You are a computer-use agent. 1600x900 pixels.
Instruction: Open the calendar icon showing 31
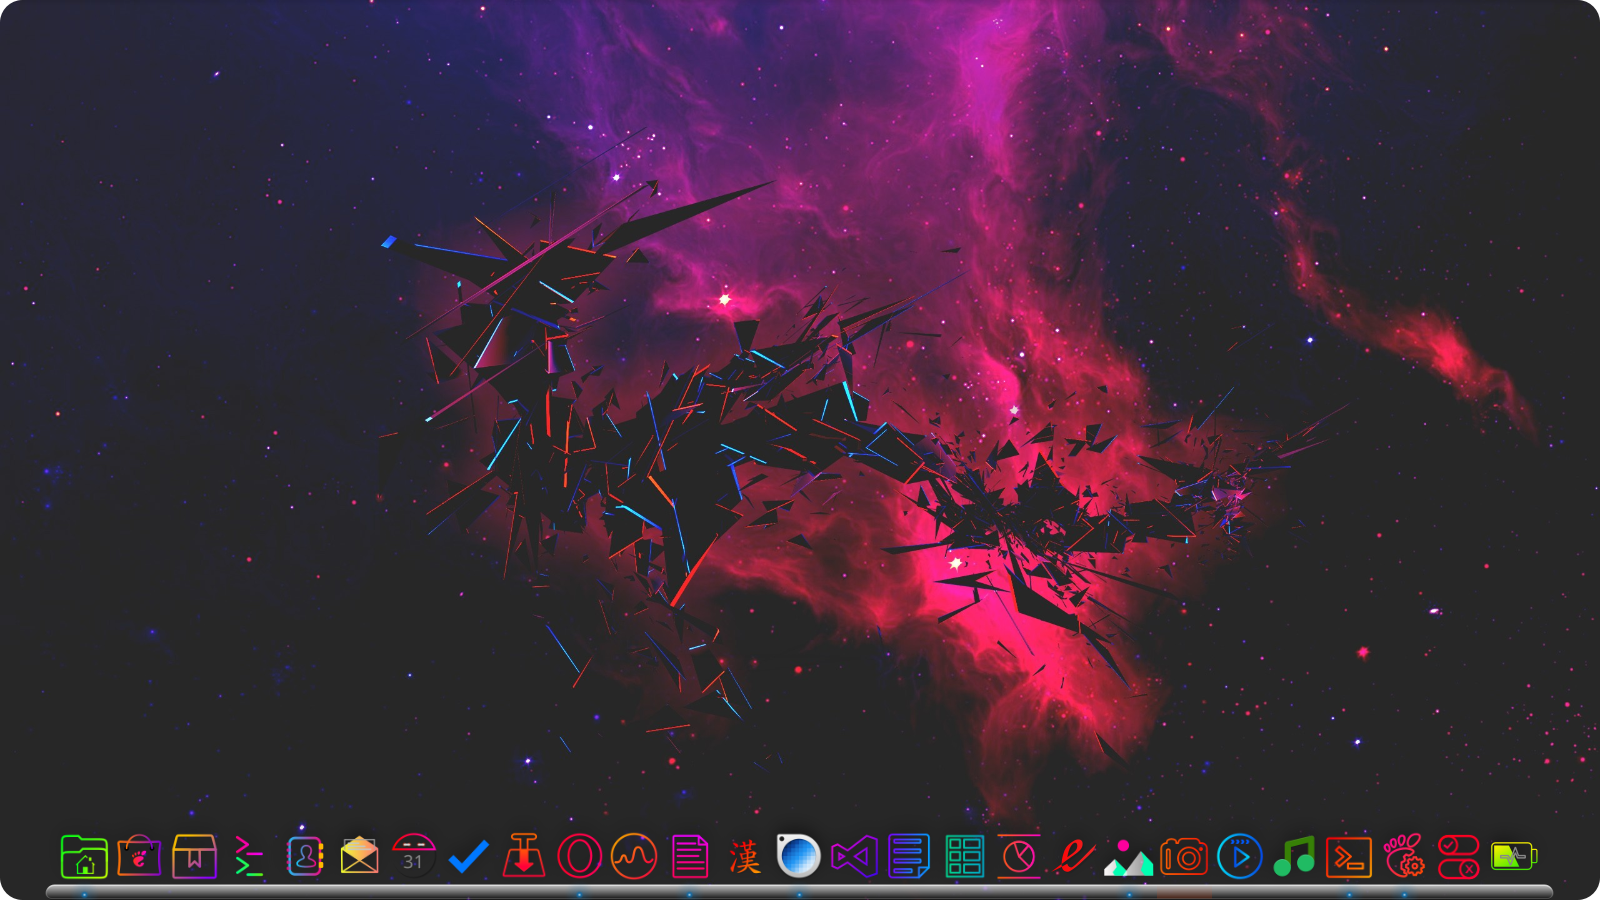pos(414,857)
